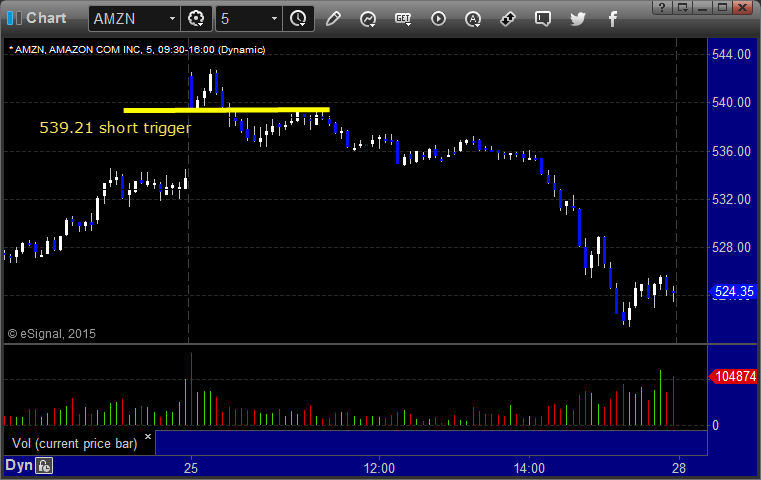Select the 539.21 short trigger text

pos(115,128)
